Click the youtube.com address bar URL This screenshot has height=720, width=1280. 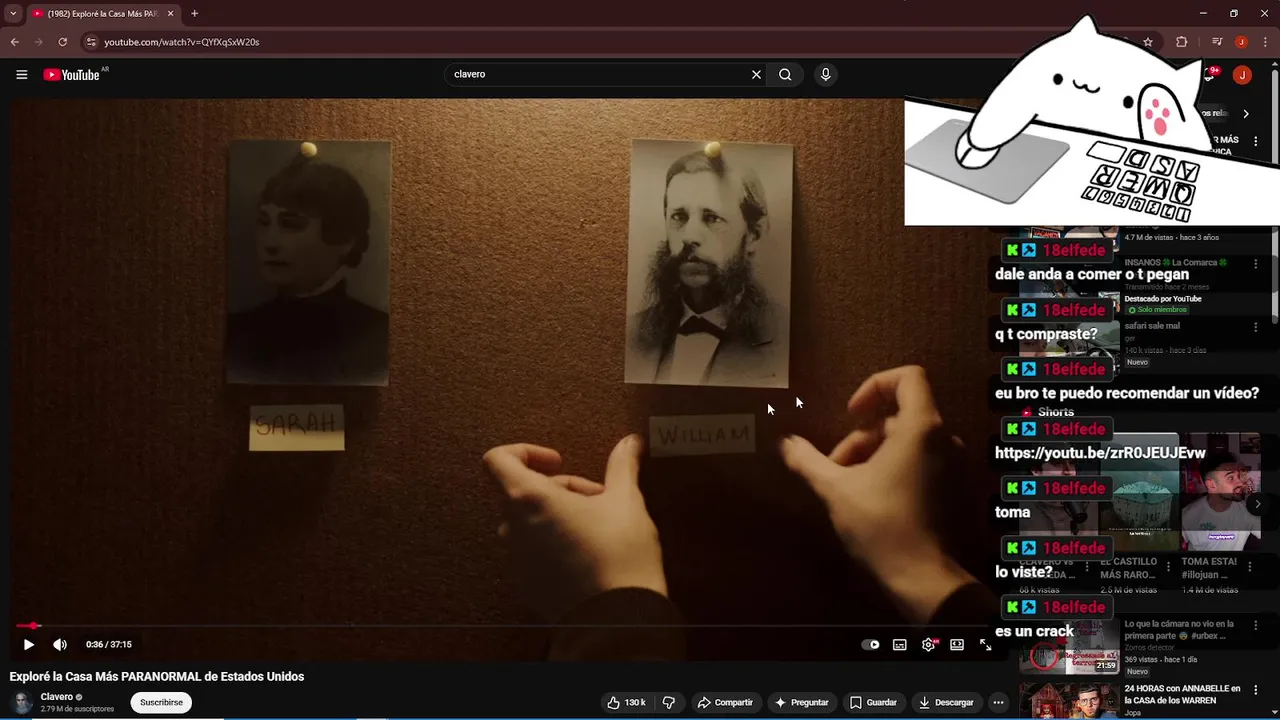[x=182, y=42]
